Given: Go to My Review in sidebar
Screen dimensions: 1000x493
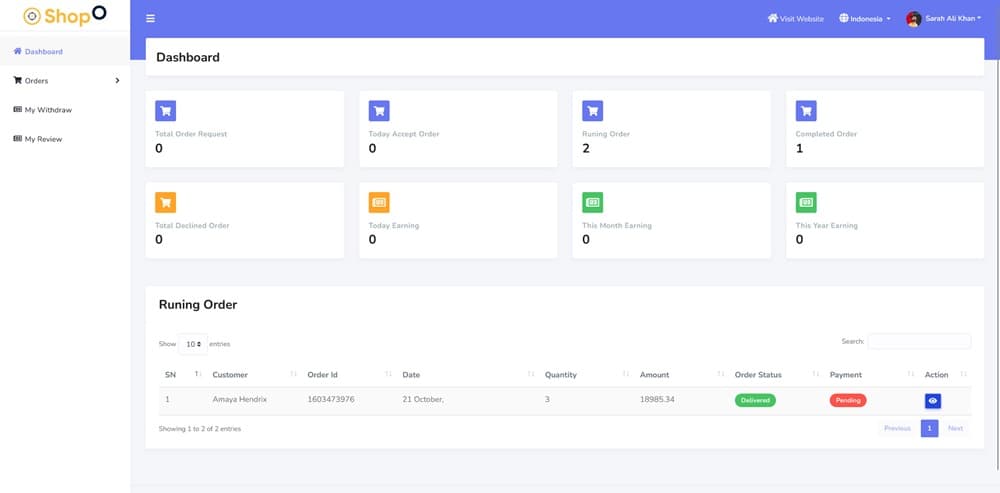Looking at the screenshot, I should coord(43,139).
